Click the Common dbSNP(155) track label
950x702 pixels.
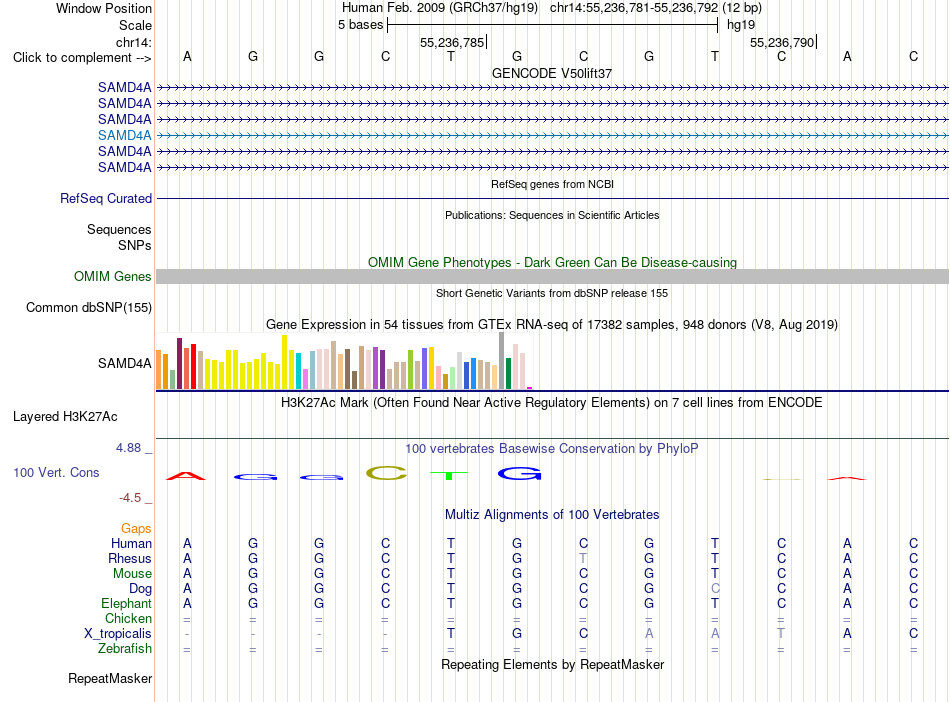(x=89, y=308)
